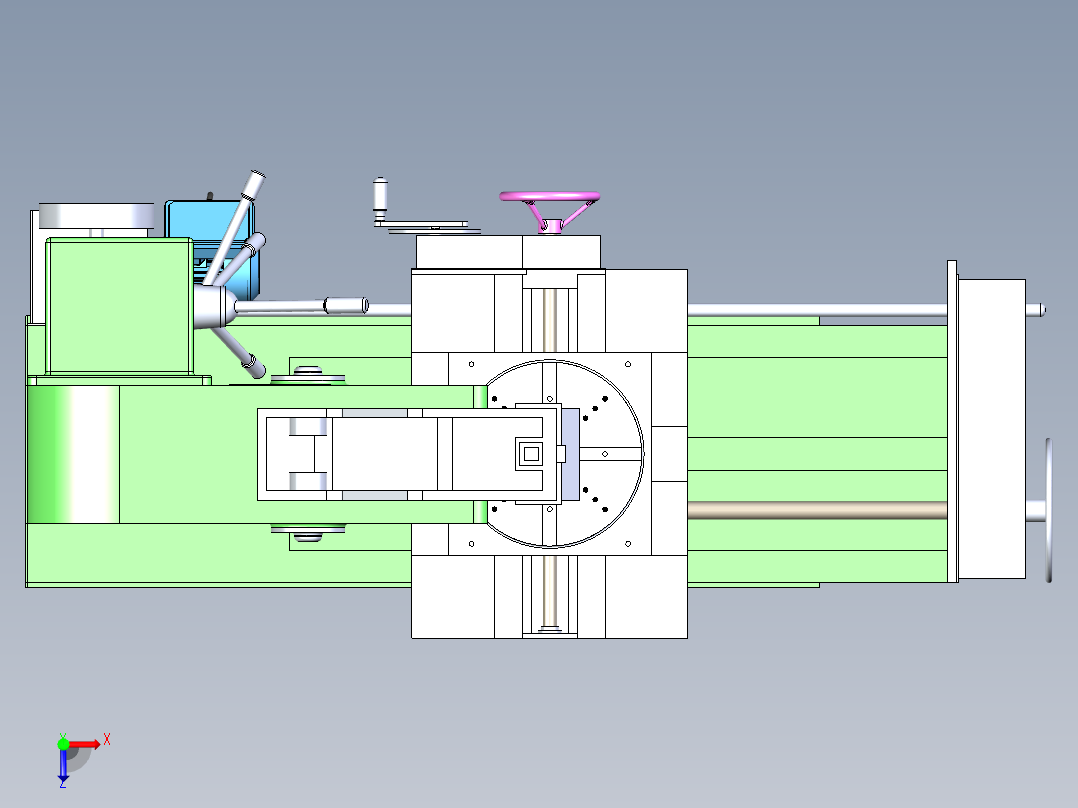Select the white end plate on the right

(991, 428)
